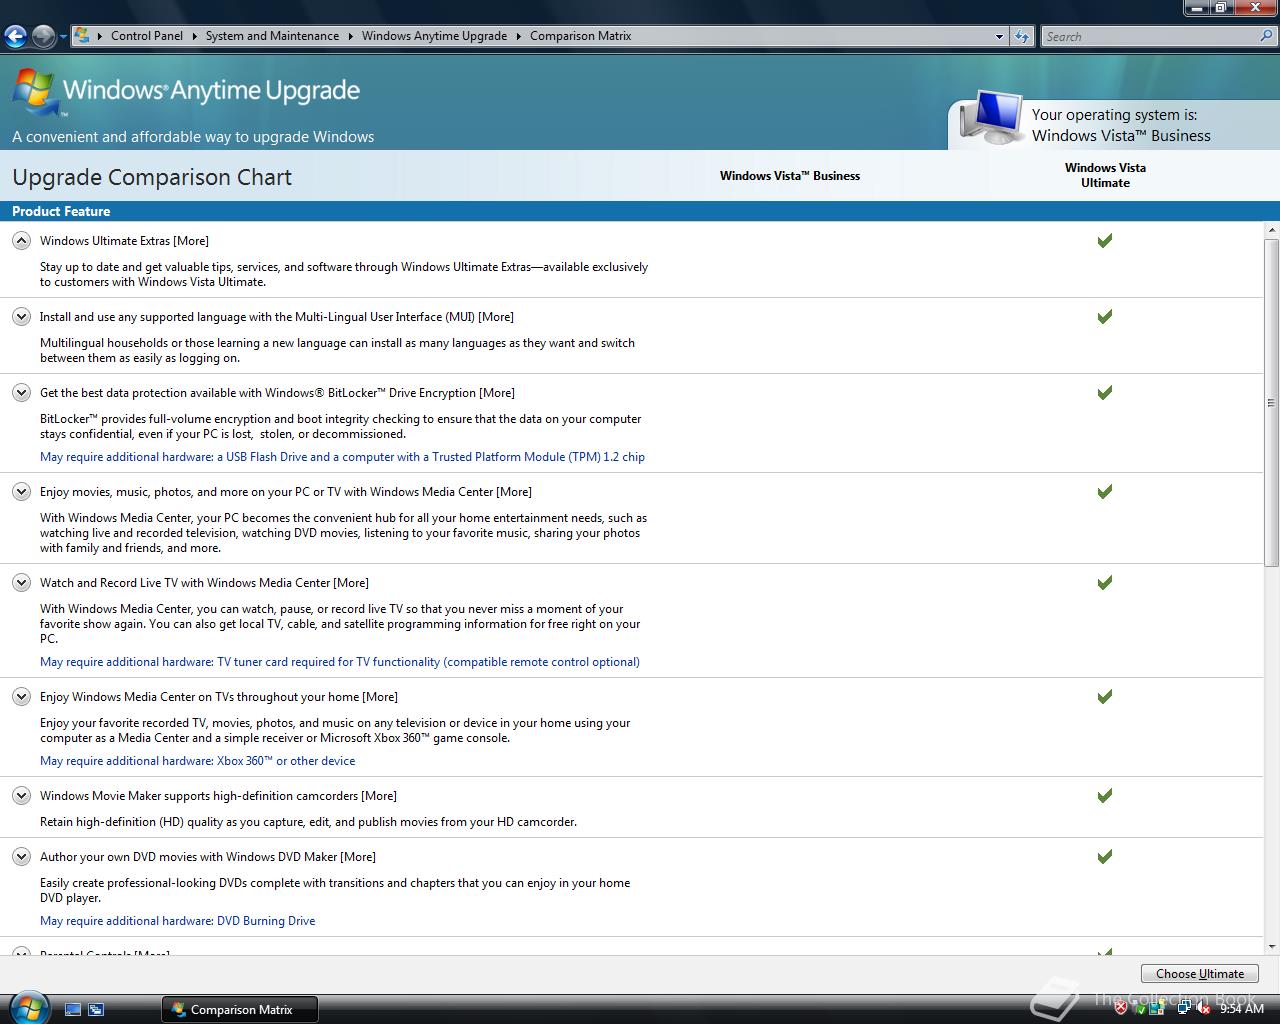Click the Windows Vista Business column header
Viewport: 1280px width, 1024px height.
tap(790, 176)
